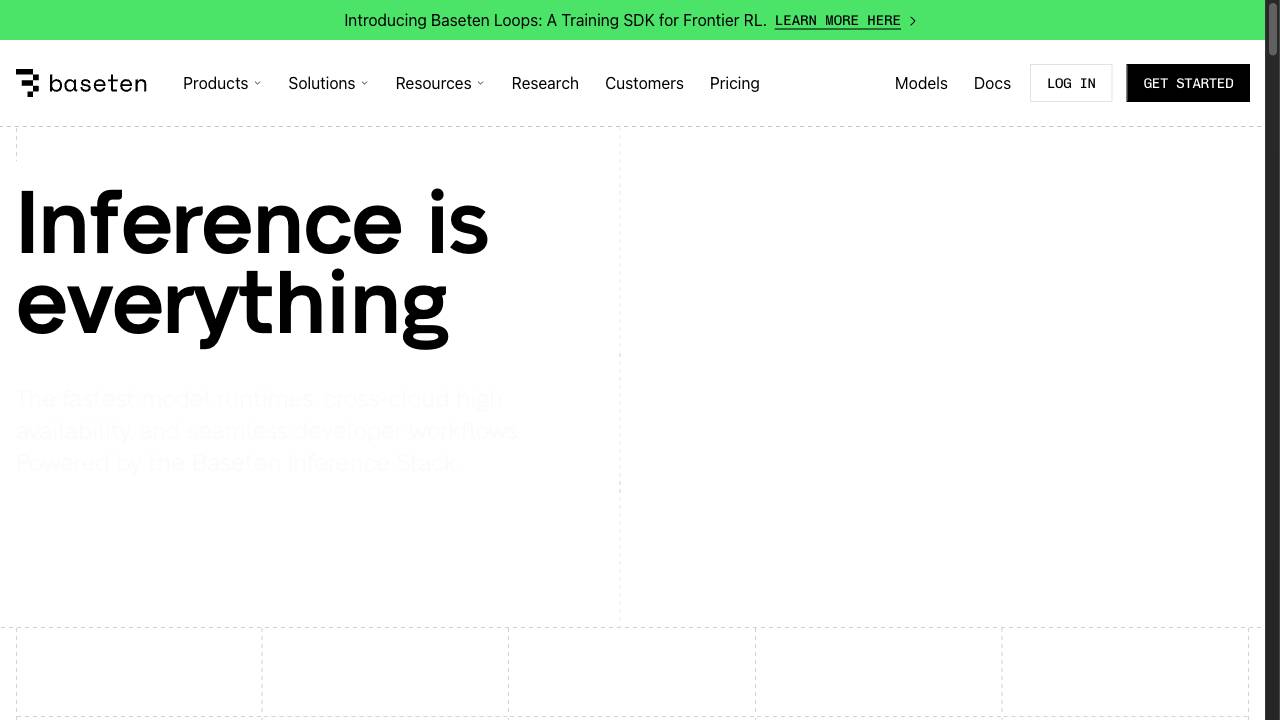The height and width of the screenshot is (720, 1280).
Task: Click the baseten wordmark text
Action: [98, 83]
